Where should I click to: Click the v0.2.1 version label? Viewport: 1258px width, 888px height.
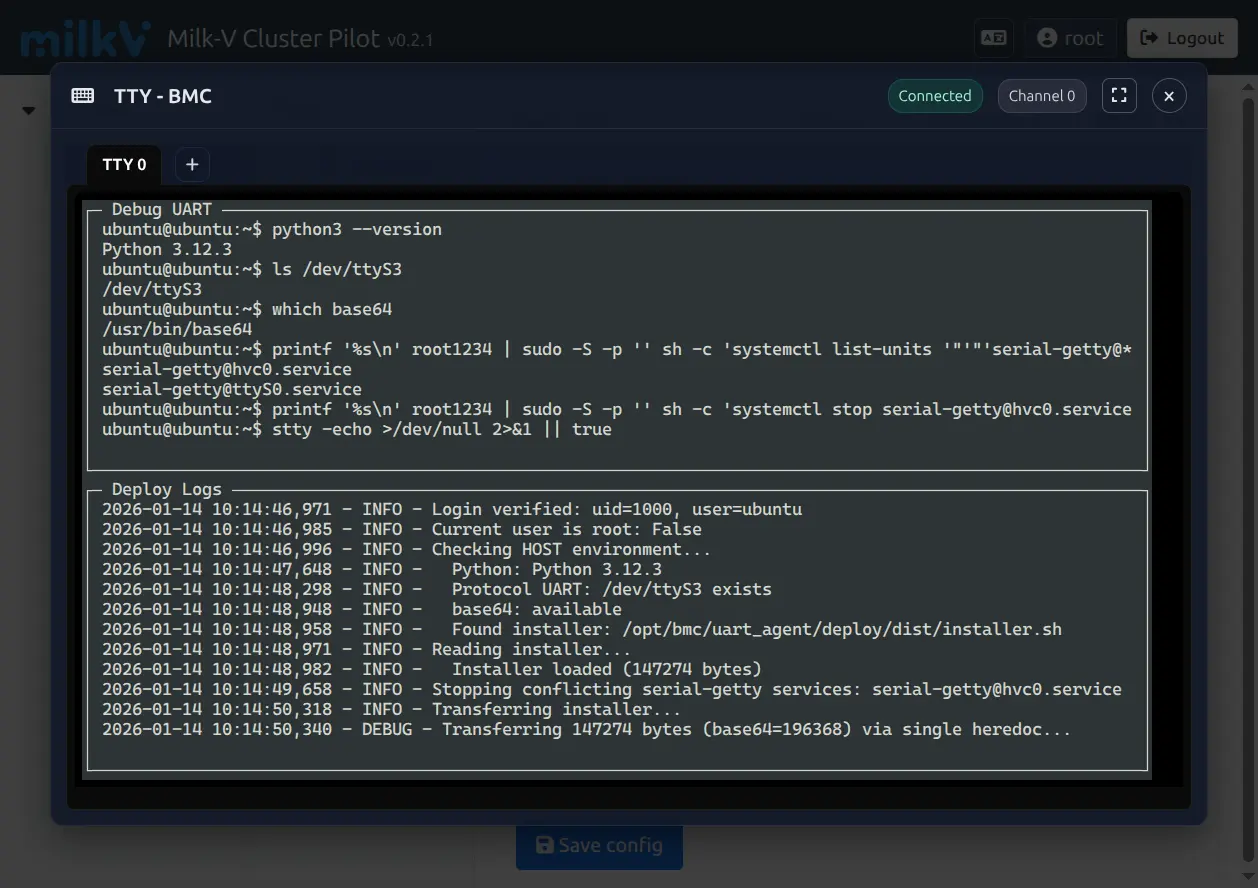(410, 41)
